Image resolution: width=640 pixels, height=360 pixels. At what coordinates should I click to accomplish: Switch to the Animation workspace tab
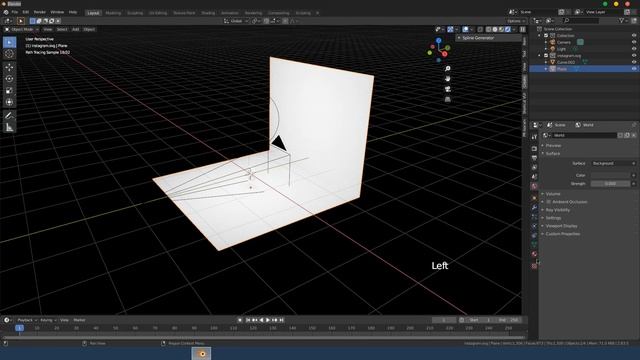[230, 13]
